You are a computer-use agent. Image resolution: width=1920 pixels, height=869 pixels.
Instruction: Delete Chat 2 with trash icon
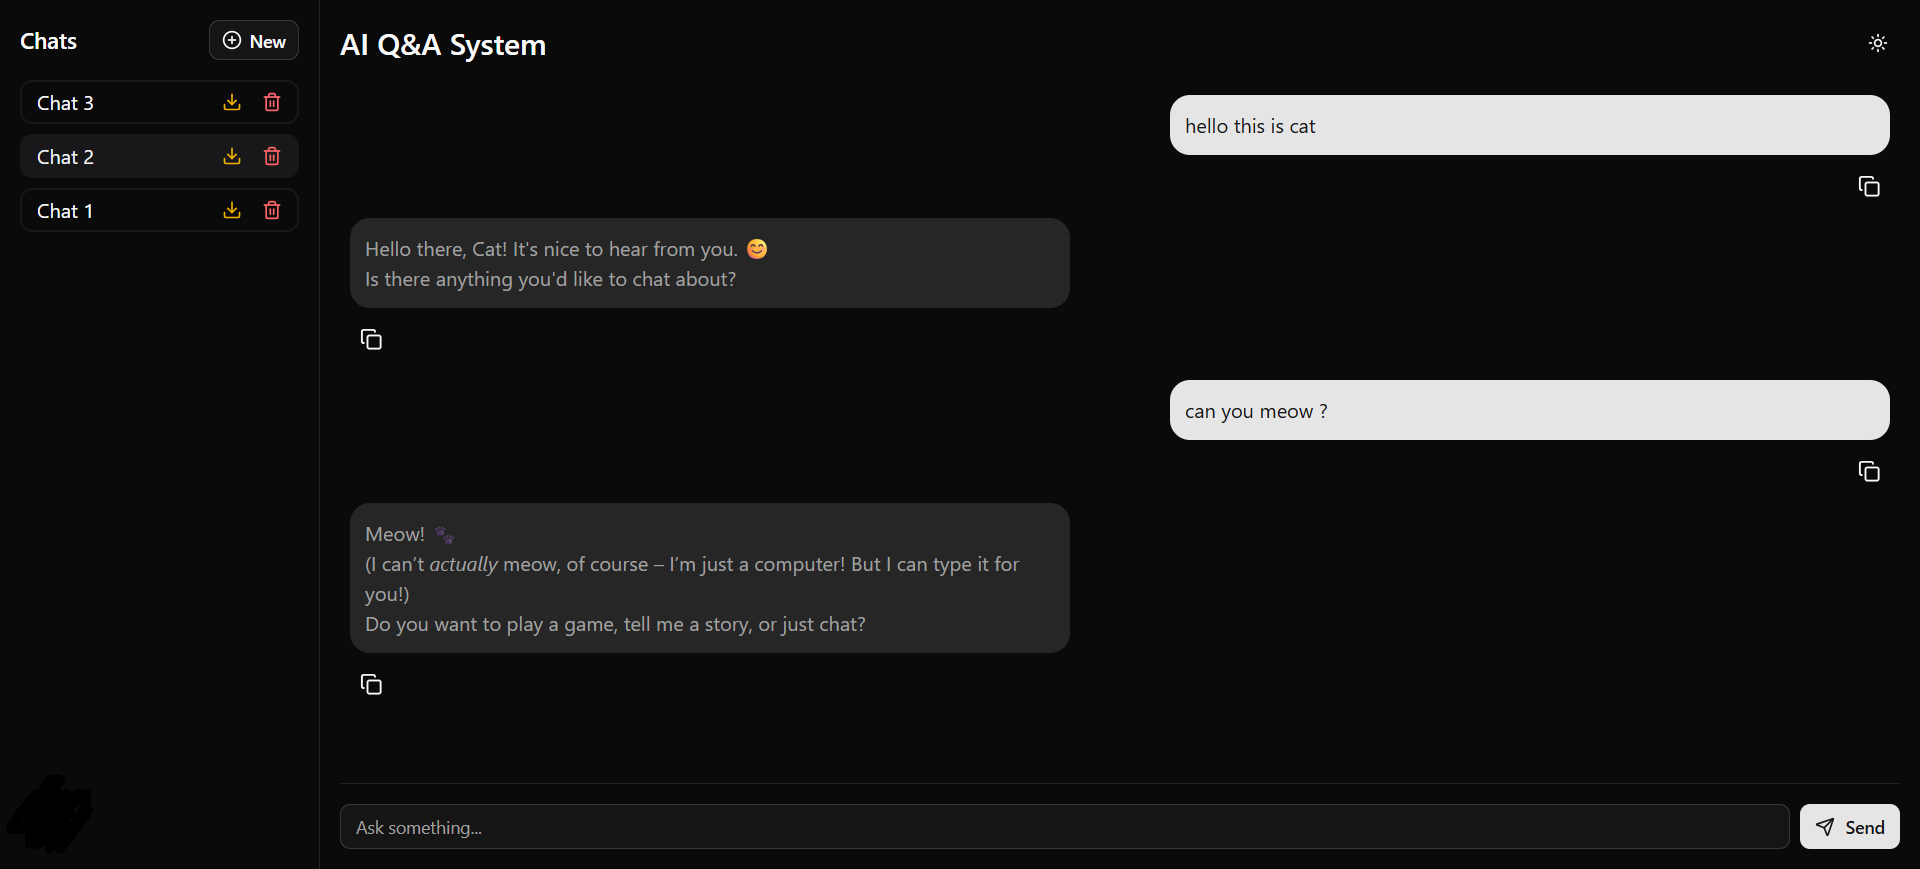(x=272, y=156)
